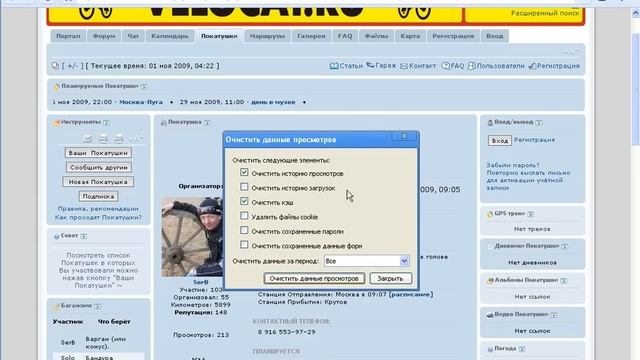Click the organizer's photo thumbnail

pos(192,237)
